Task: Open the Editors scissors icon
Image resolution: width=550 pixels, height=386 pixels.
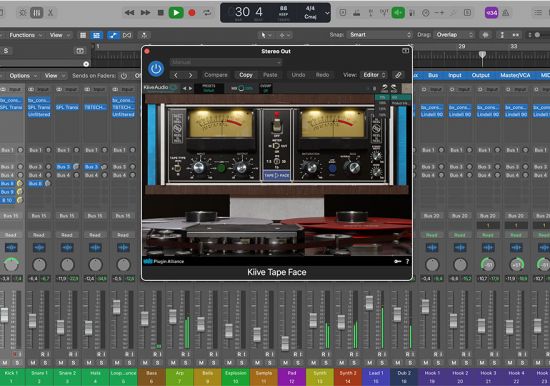Action: tap(51, 13)
